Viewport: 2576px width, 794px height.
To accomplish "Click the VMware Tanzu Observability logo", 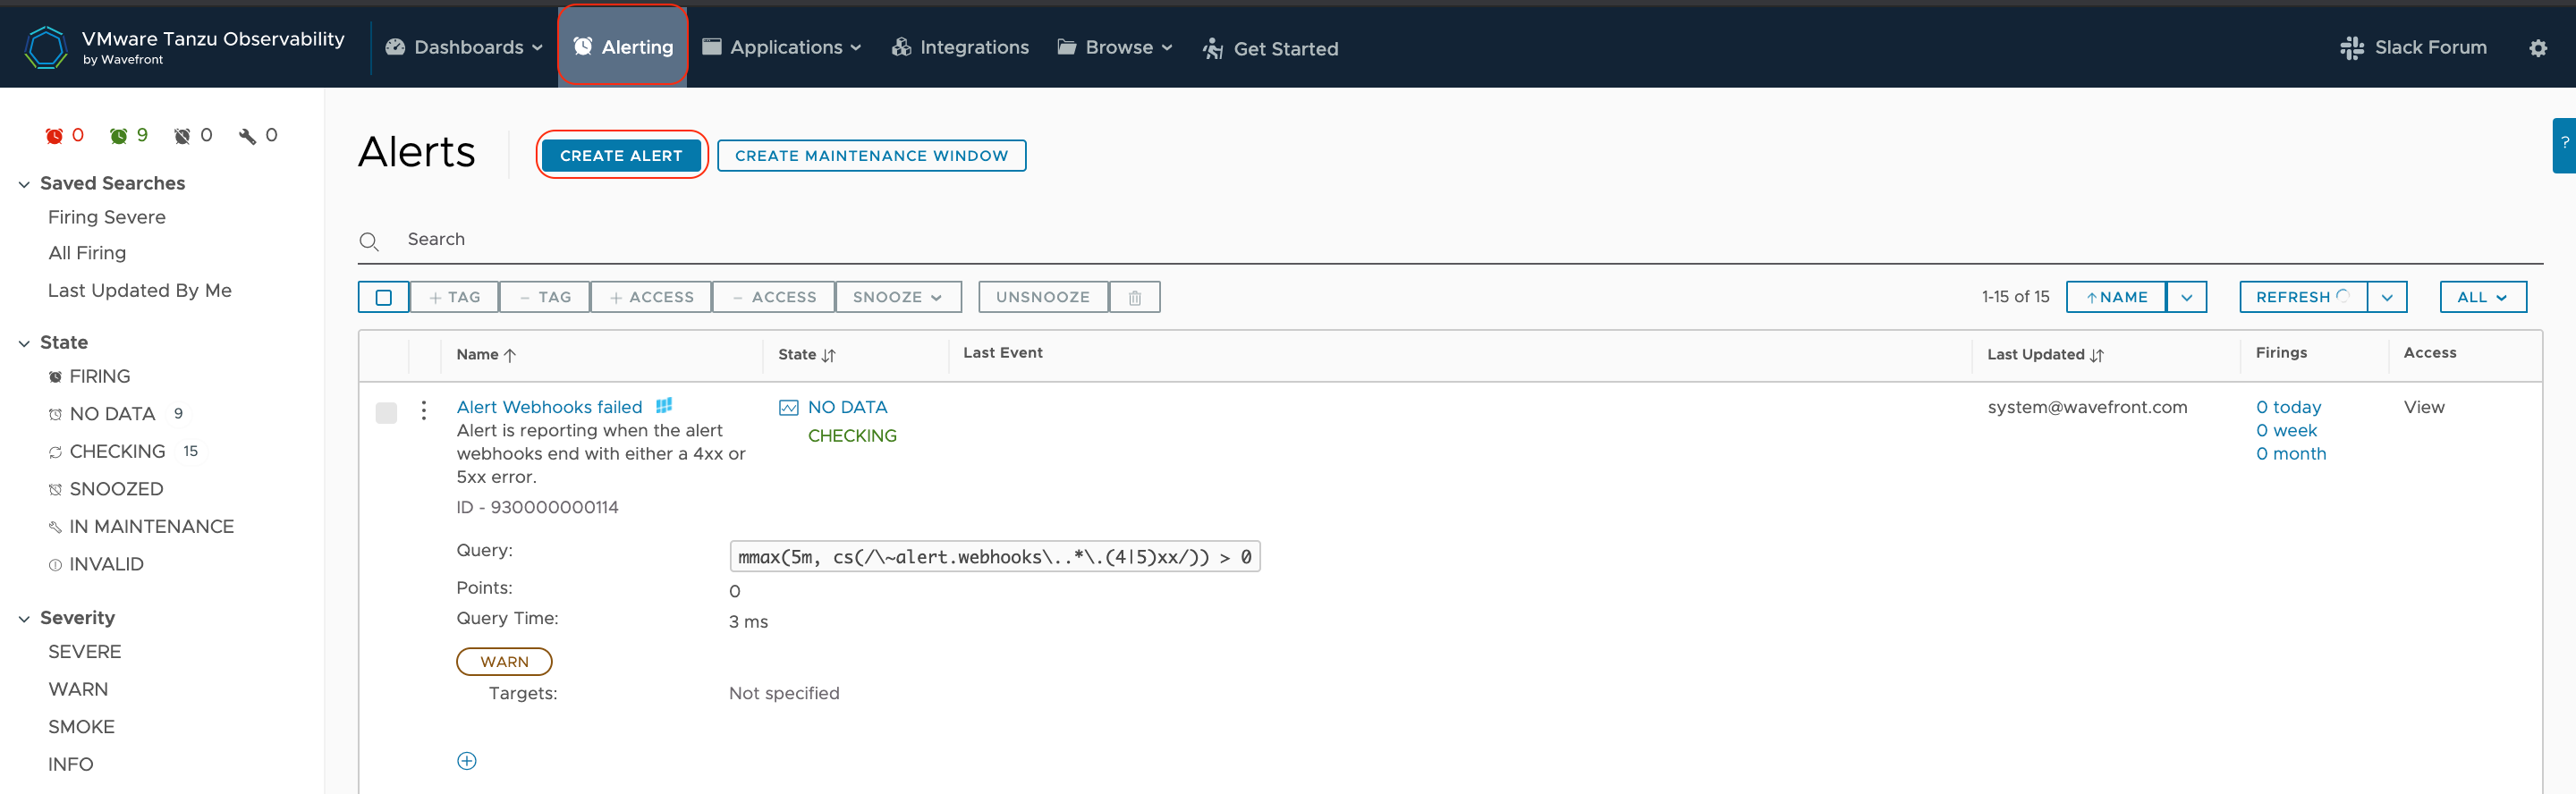I will click(x=46, y=47).
